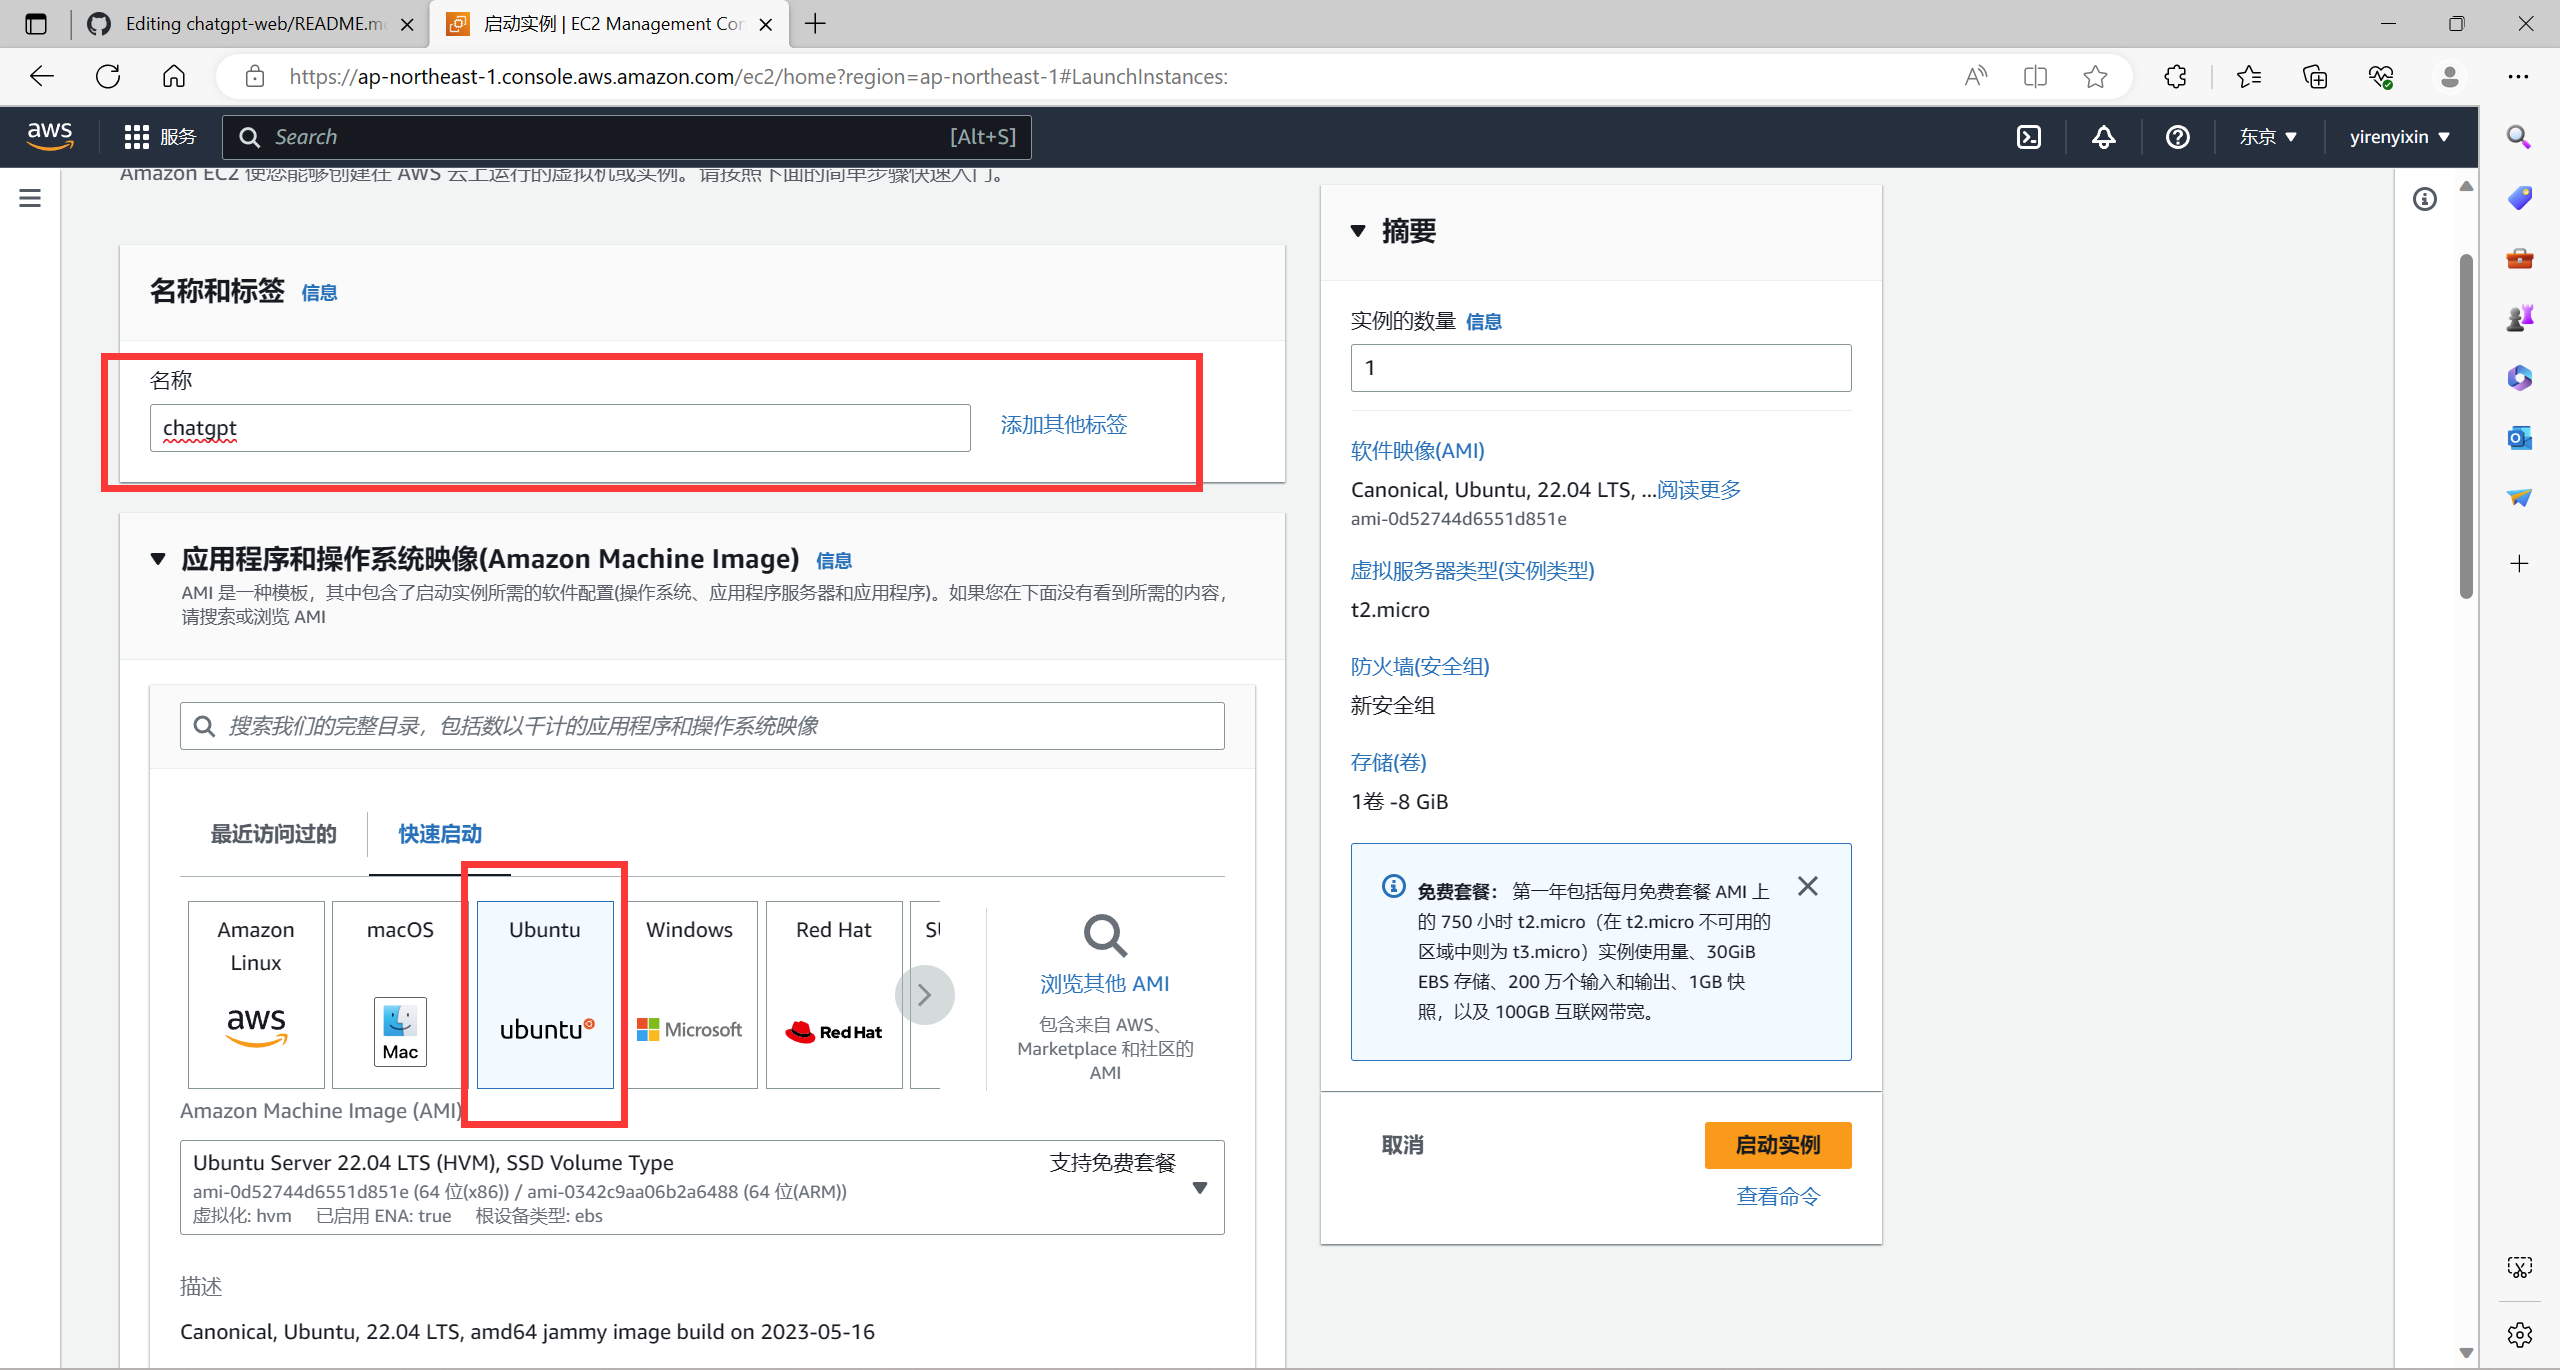Viewport: 2560px width, 1370px height.
Task: Click 浏览其他 AMI link
Action: [1104, 983]
